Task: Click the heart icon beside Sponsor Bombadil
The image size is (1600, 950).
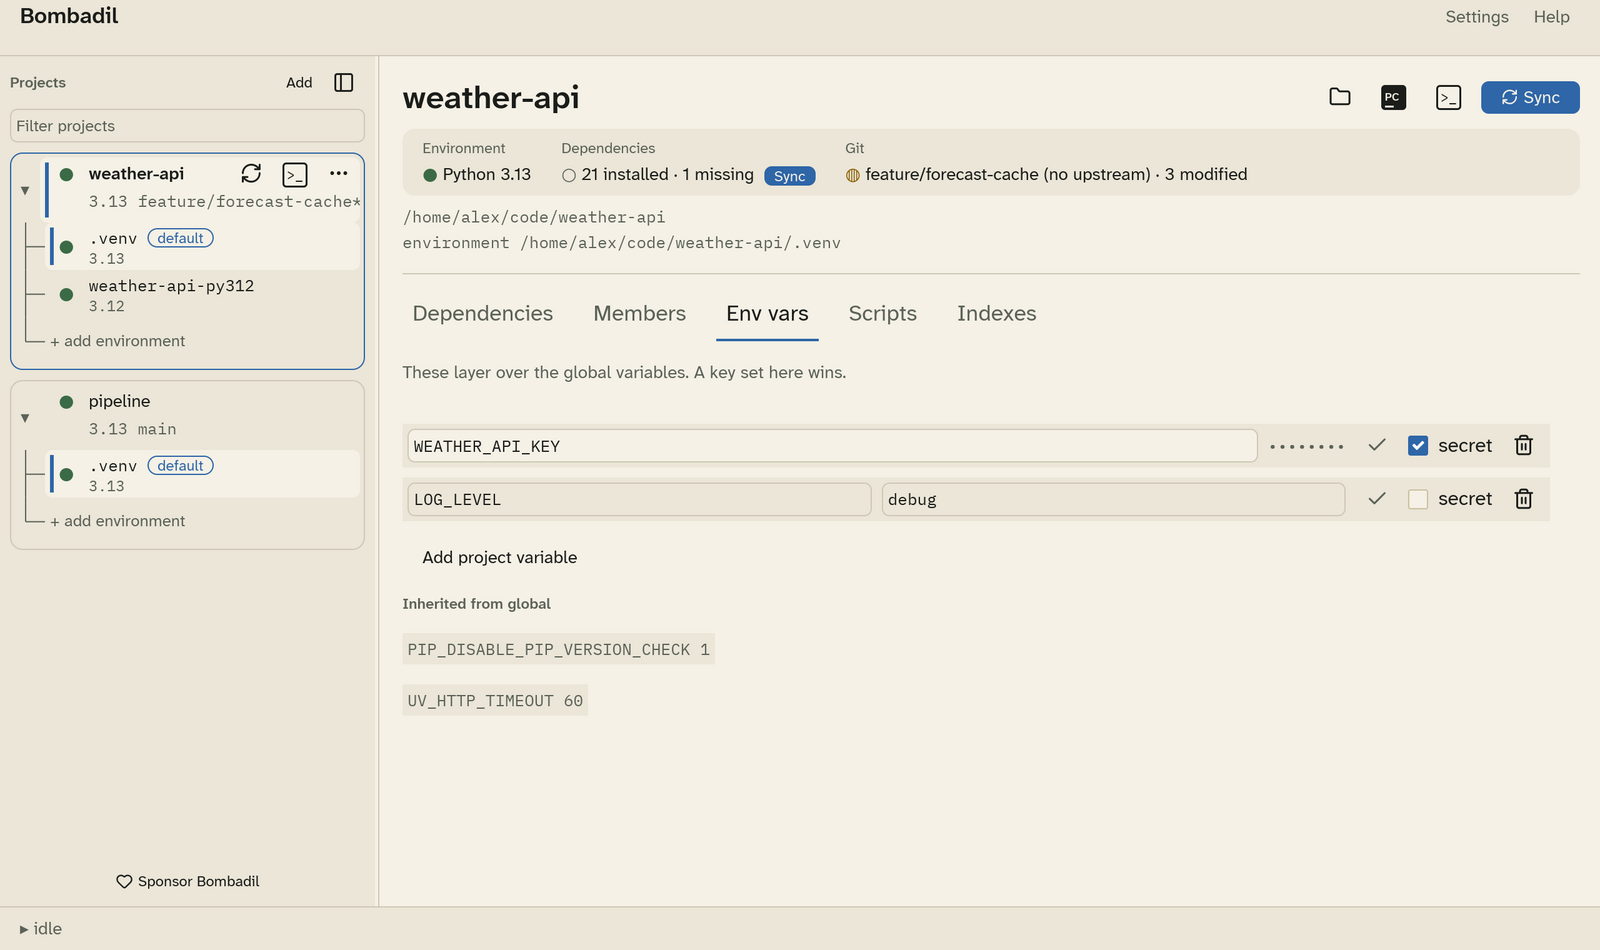Action: (x=124, y=882)
